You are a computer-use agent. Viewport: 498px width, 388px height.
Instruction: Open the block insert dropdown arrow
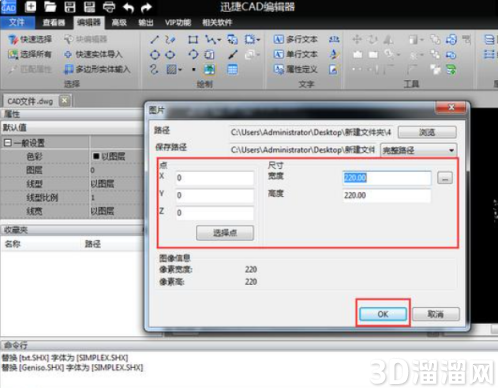258,40
